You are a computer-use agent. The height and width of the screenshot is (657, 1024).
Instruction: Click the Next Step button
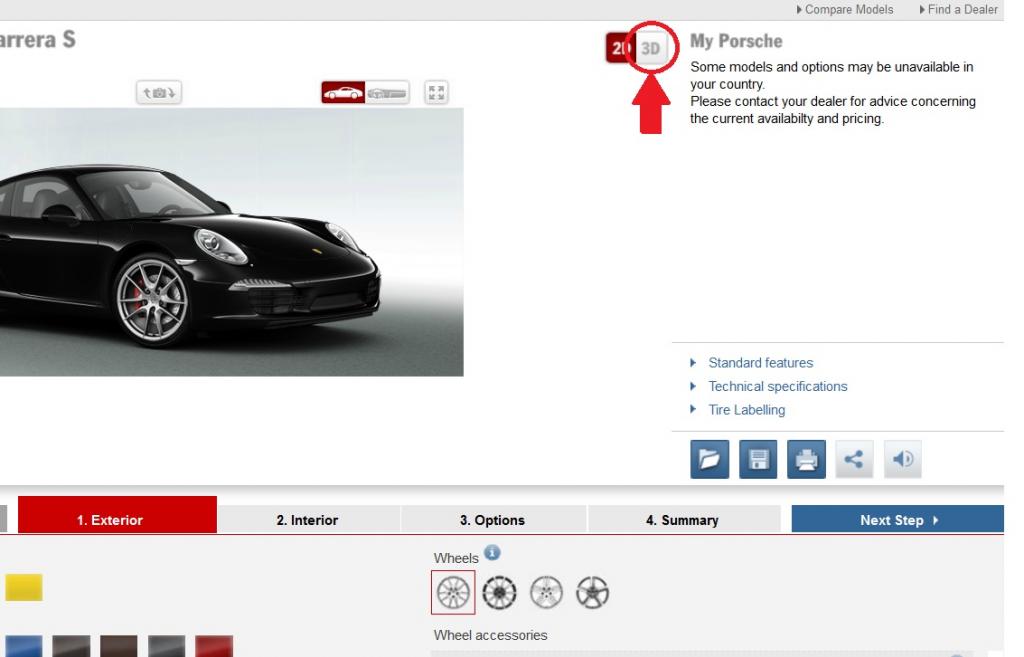[896, 519]
